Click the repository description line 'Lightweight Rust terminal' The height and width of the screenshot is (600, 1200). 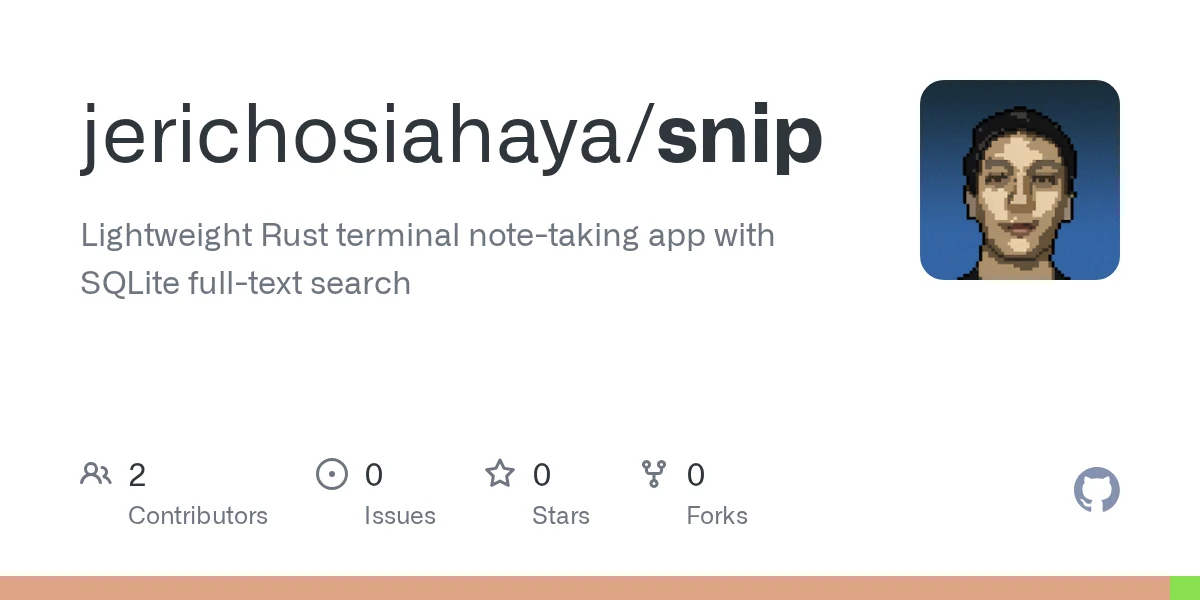[428, 236]
